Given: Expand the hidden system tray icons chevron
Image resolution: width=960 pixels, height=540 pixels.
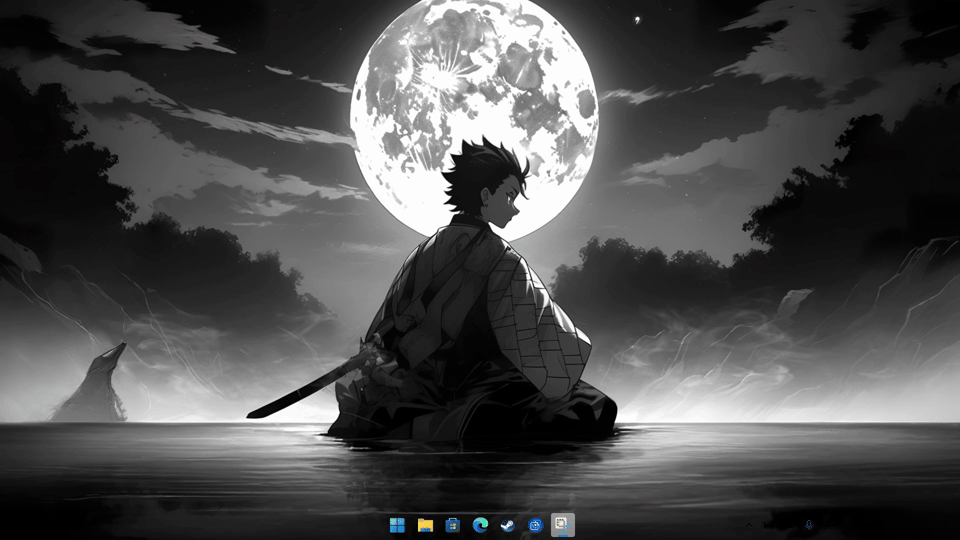Looking at the screenshot, I should [x=749, y=525].
